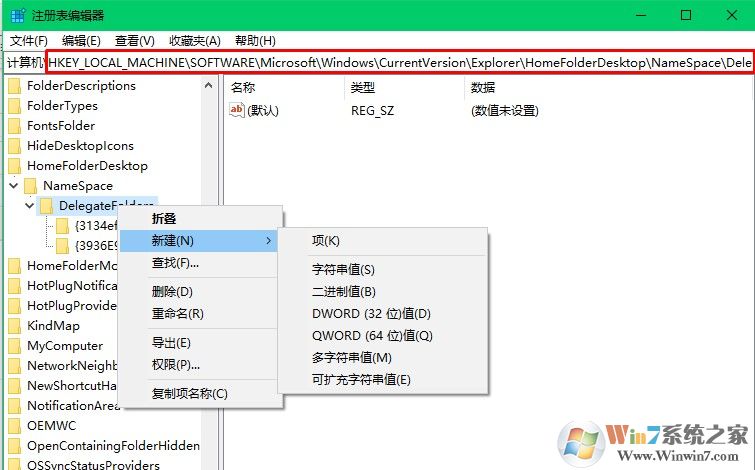Select the DelegateFolders folder icon
The height and width of the screenshot is (470, 755).
(x=46, y=206)
